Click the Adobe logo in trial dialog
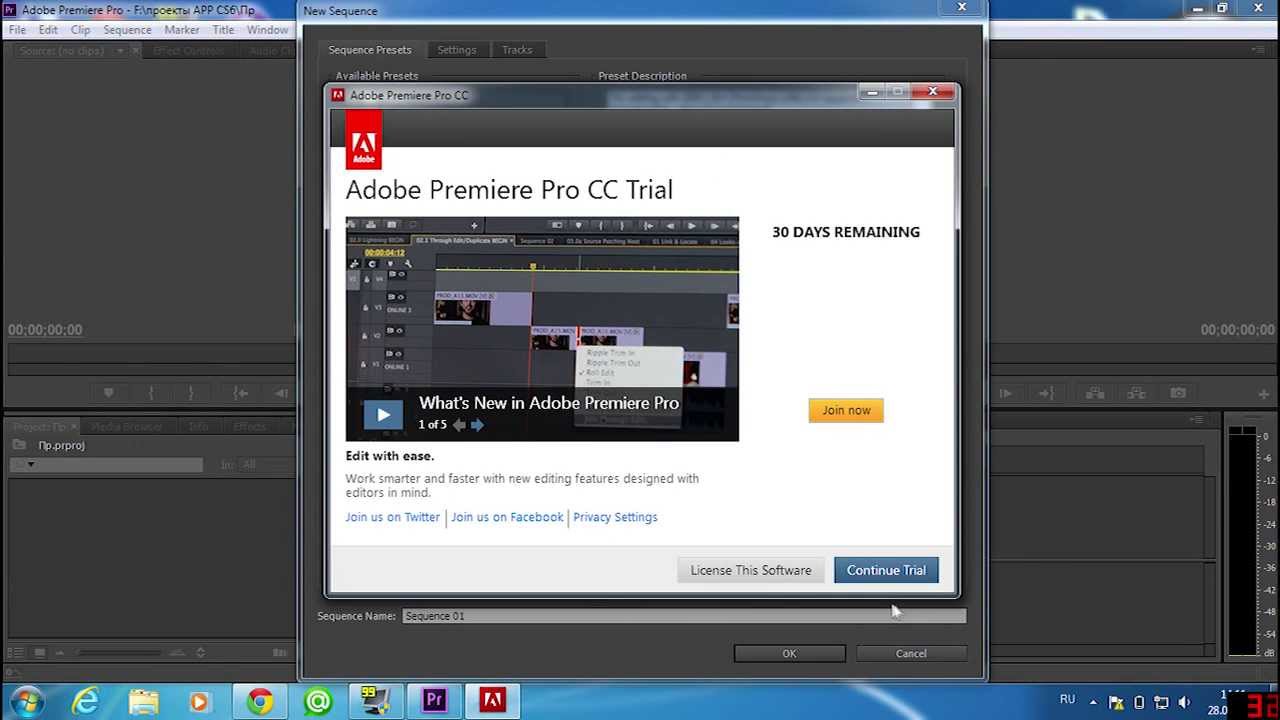This screenshot has width=1280, height=720. [364, 140]
